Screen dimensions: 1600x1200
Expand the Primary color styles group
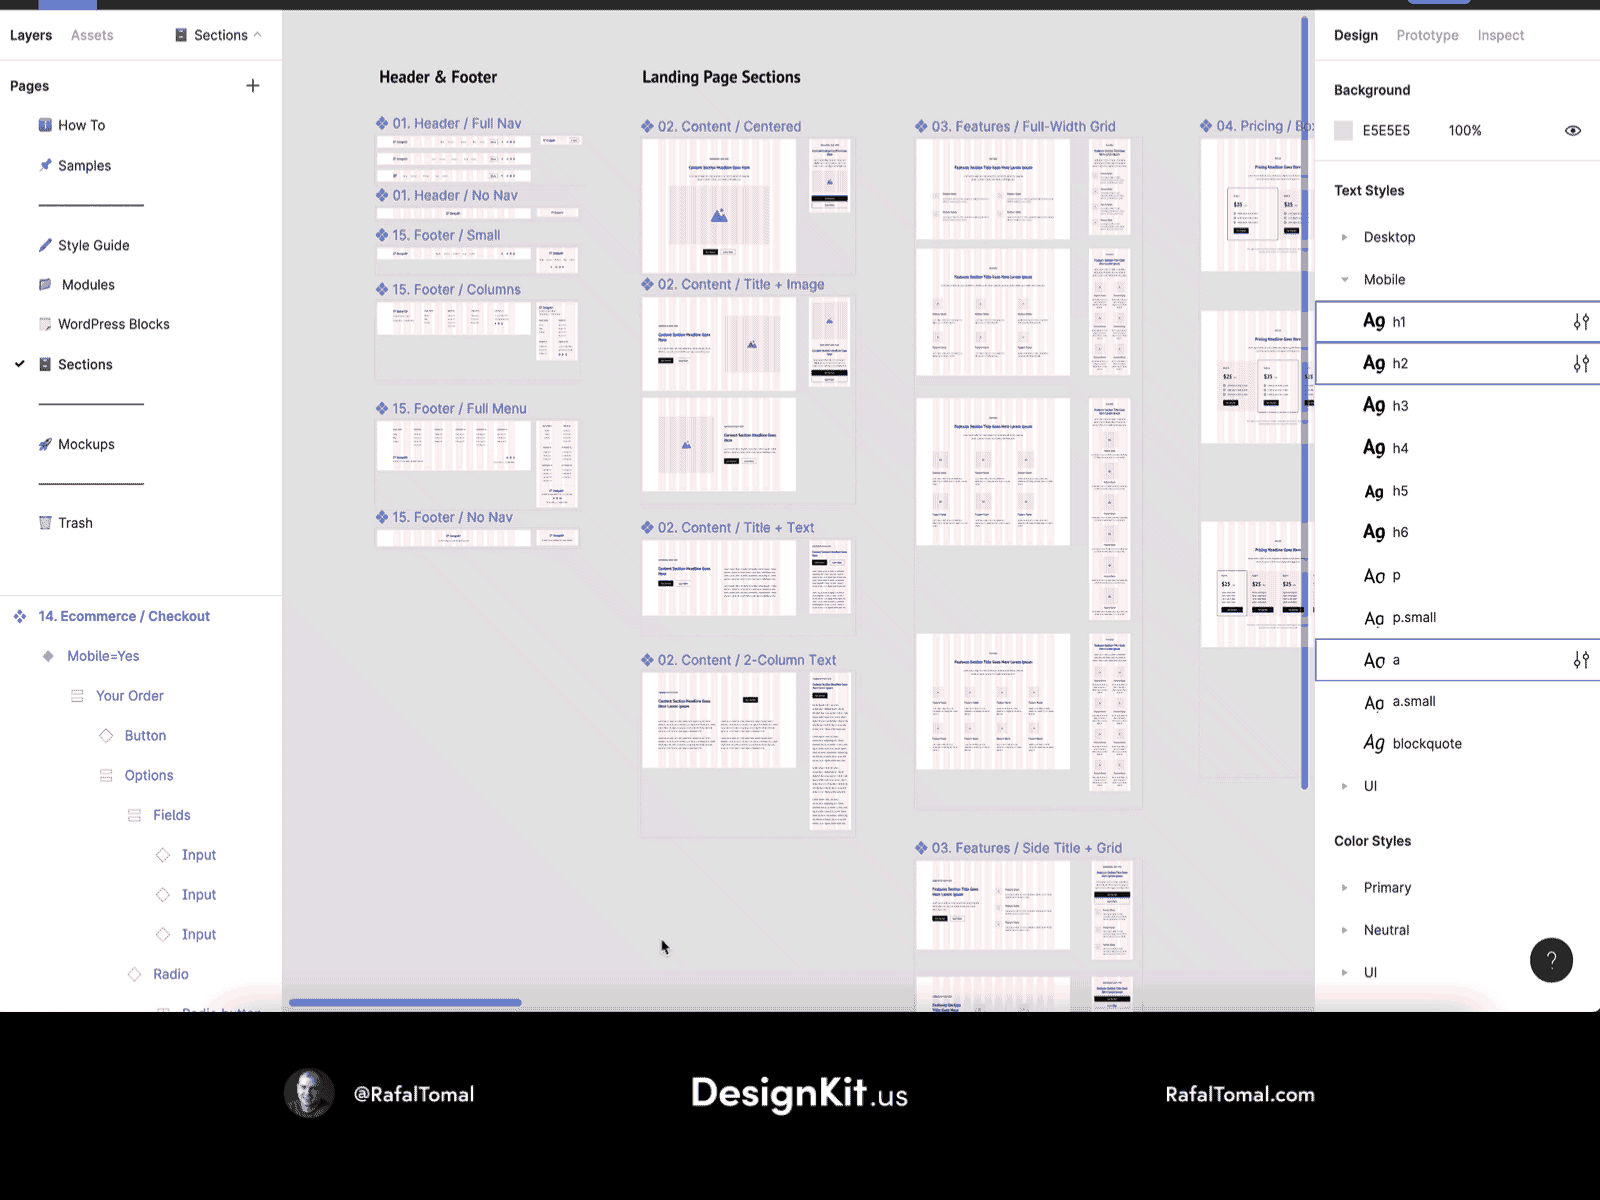[1344, 888]
